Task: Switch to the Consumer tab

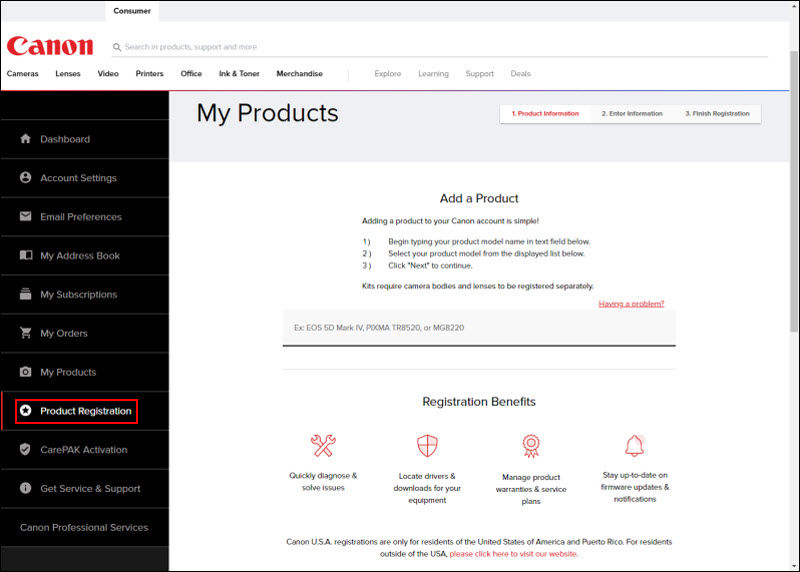Action: coord(132,11)
